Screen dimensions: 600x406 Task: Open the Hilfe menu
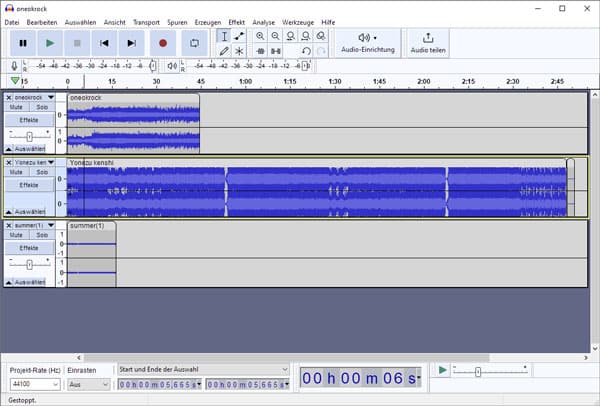[328, 23]
